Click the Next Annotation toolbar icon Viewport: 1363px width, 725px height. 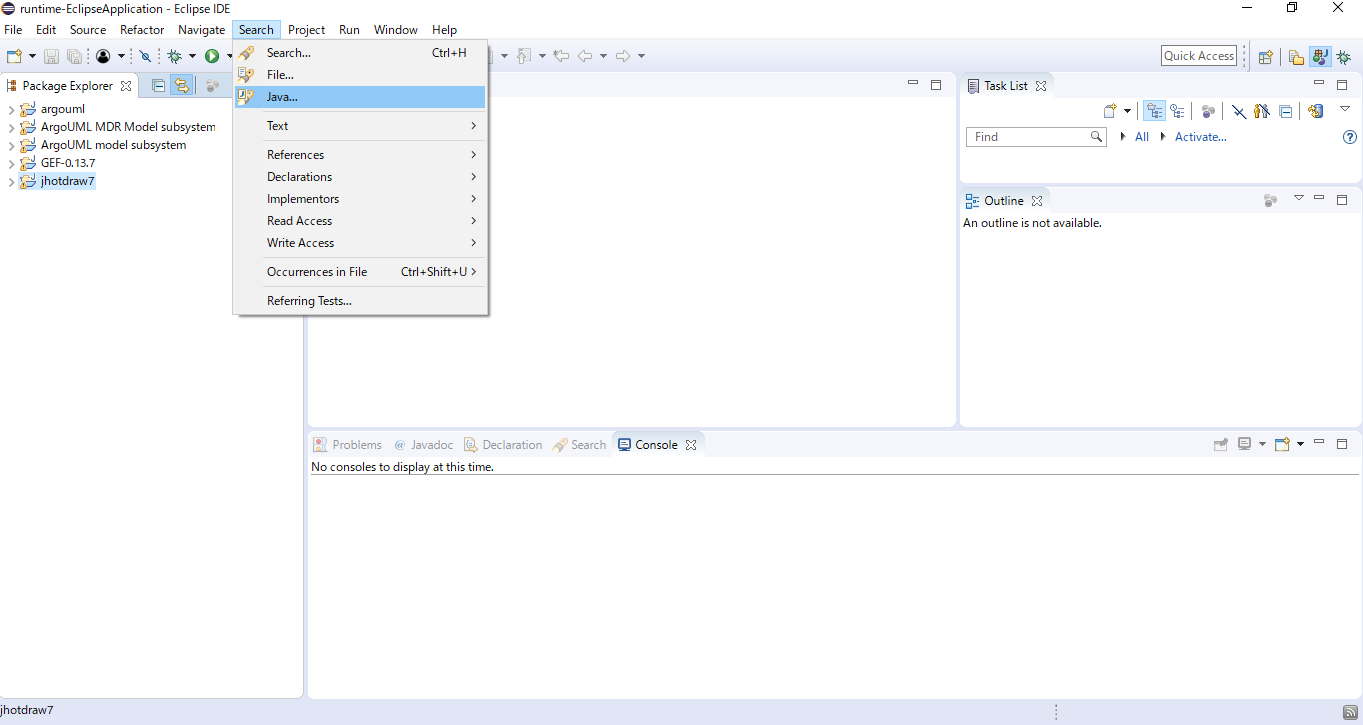point(523,56)
